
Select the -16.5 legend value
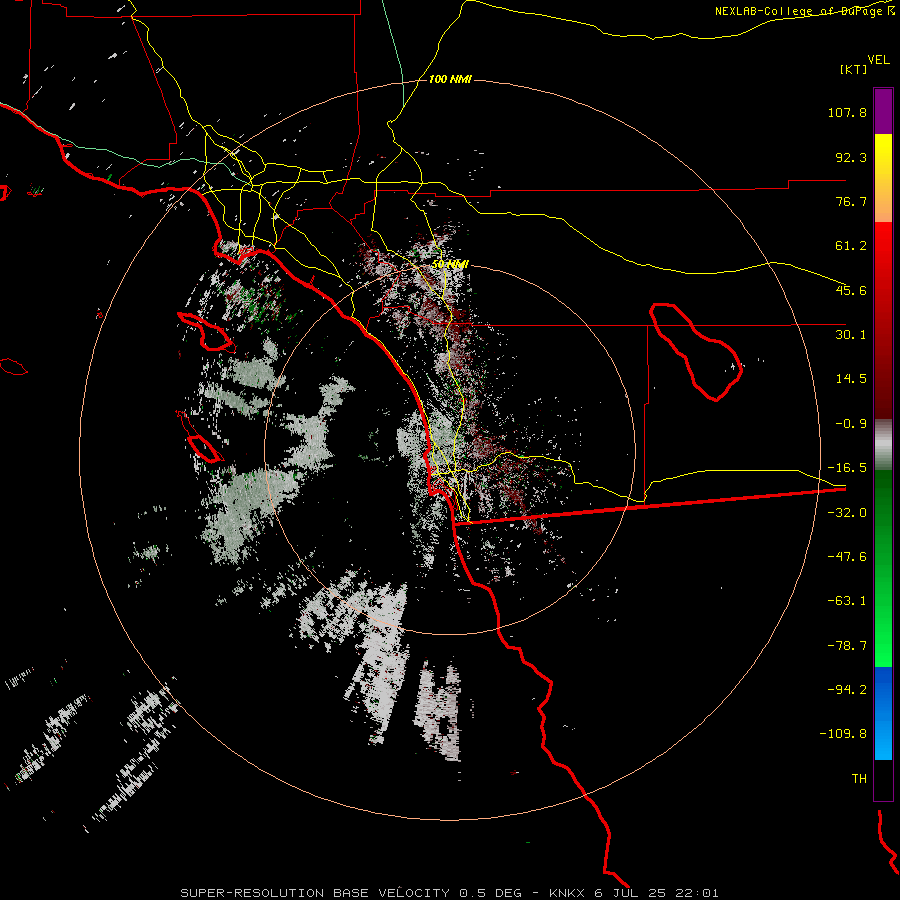click(x=847, y=468)
